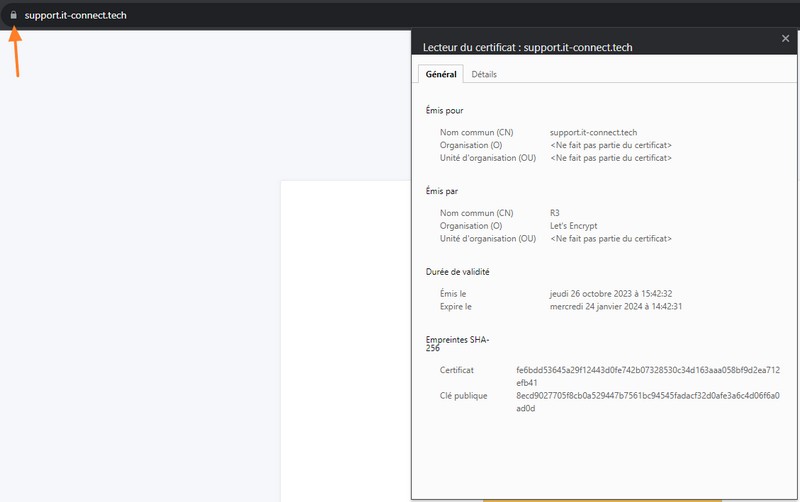Select the Général tab
Screen dimensions: 800x502
pyautogui.click(x=441, y=75)
